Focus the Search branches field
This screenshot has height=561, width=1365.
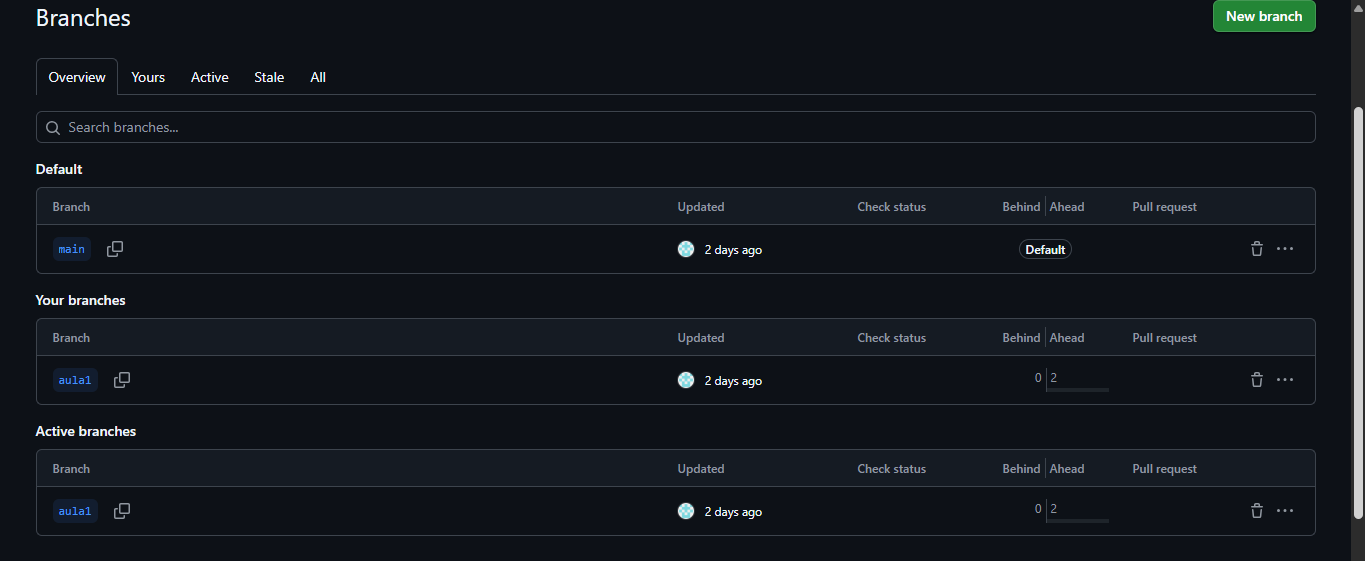pyautogui.click(x=676, y=127)
